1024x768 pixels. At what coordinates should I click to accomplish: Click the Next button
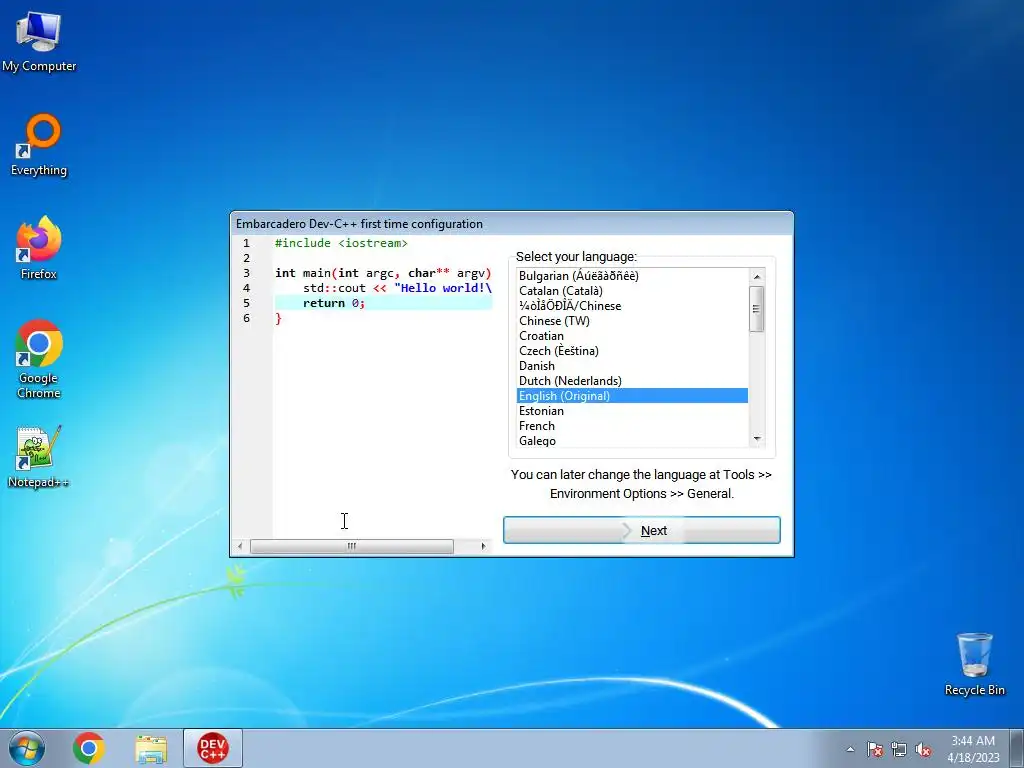point(641,530)
